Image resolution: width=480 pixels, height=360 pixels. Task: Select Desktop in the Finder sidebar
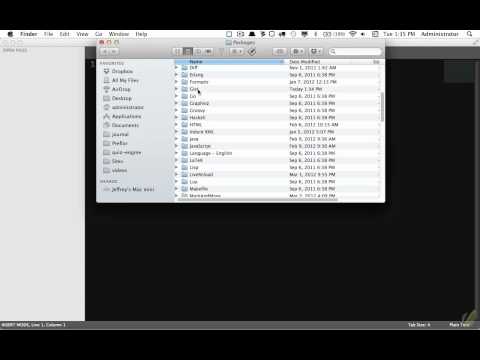[118, 98]
